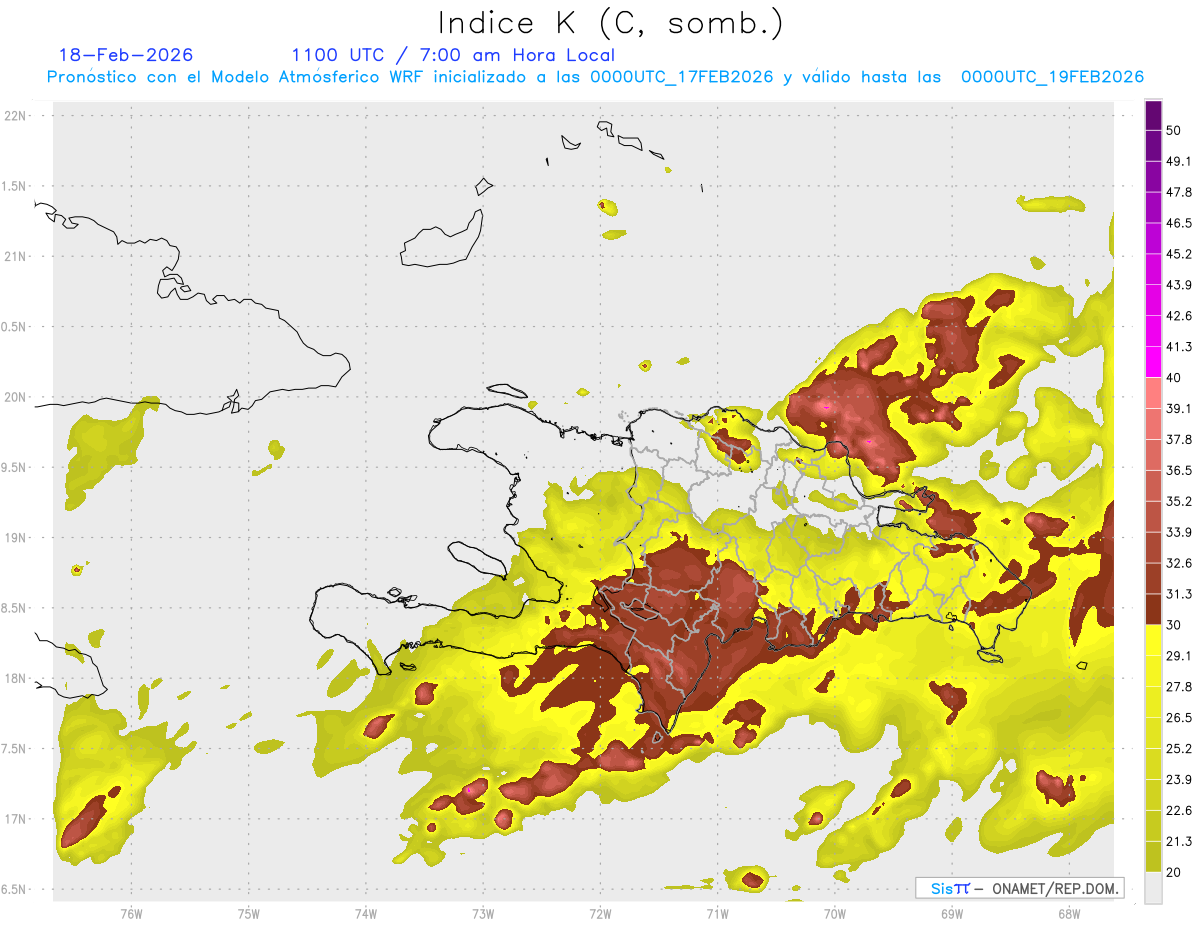Select the "18N" latitude label

coord(16,678)
